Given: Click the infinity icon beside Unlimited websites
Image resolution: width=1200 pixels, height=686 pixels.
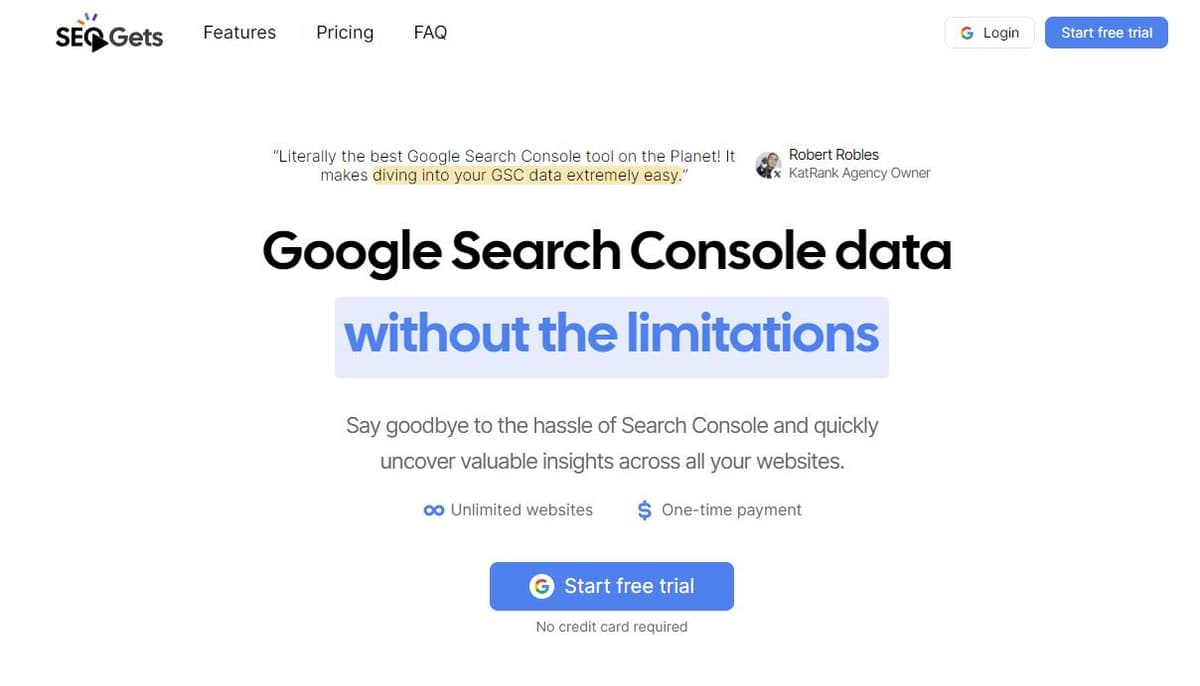Looking at the screenshot, I should (433, 510).
